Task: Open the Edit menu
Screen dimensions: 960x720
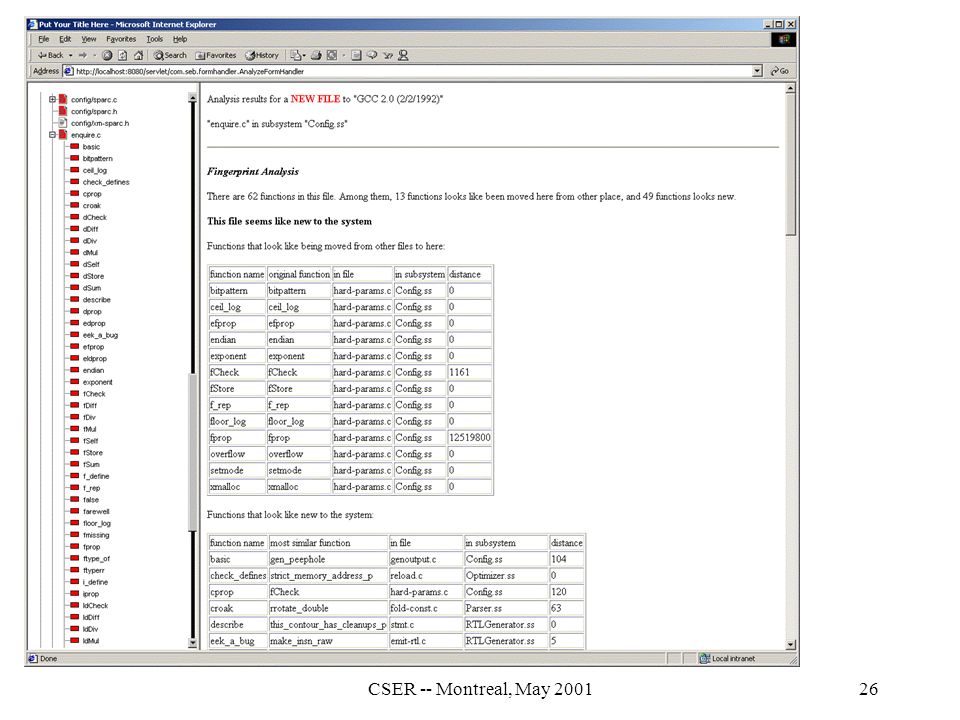Action: click(x=65, y=39)
